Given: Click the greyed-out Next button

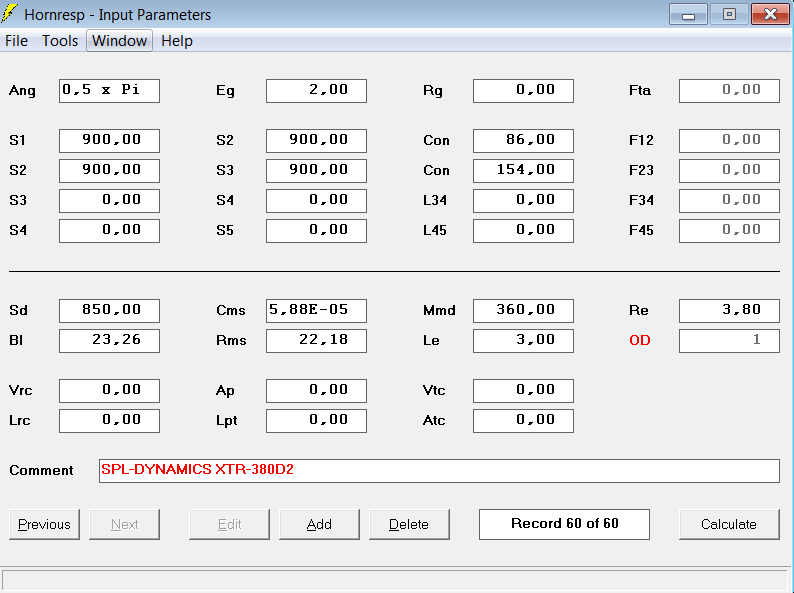Looking at the screenshot, I should (125, 524).
